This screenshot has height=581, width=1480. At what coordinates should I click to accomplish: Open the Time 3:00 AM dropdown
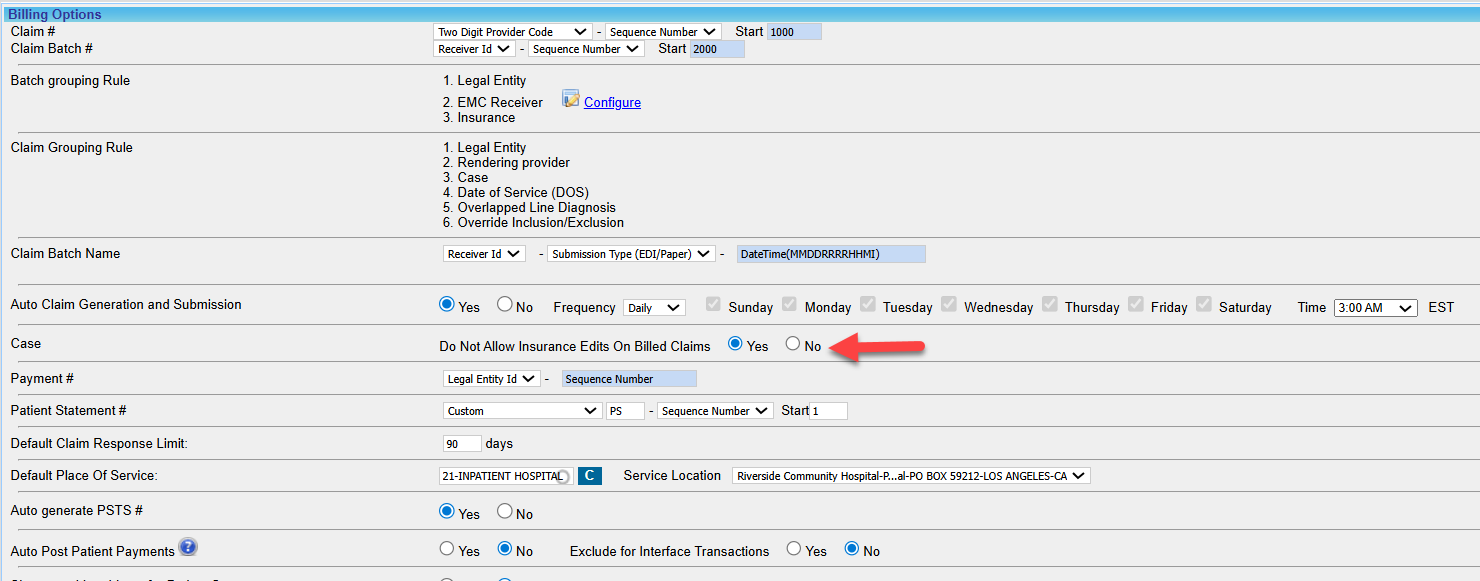point(1375,308)
